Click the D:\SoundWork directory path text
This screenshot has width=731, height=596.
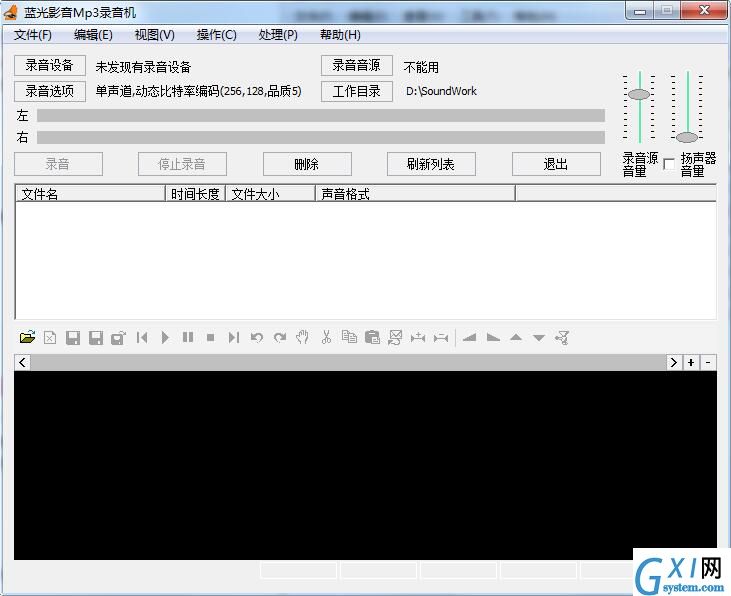tap(441, 91)
